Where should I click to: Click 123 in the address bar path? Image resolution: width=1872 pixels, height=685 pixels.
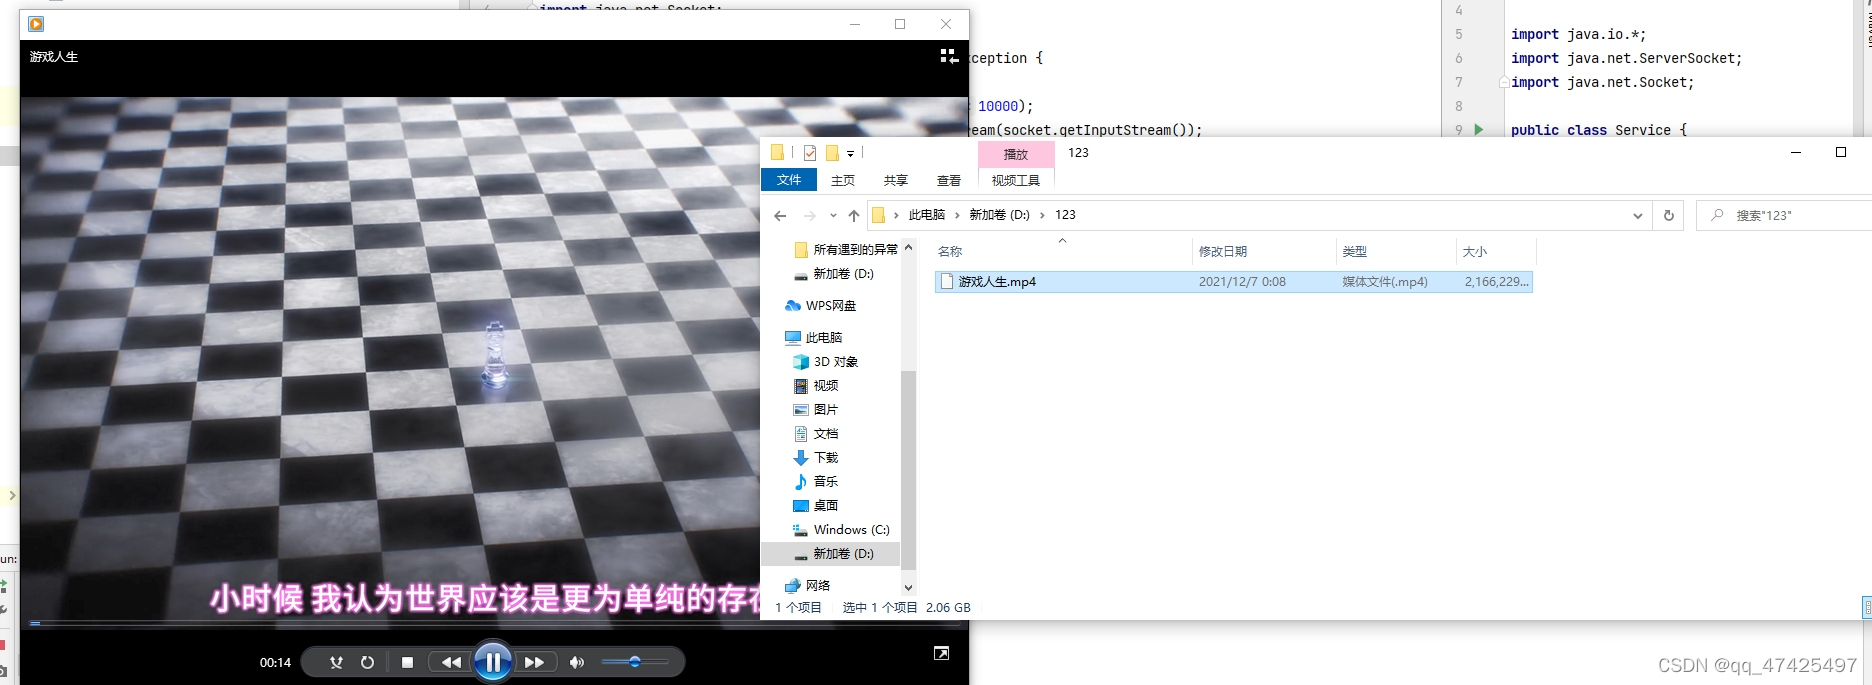1065,215
